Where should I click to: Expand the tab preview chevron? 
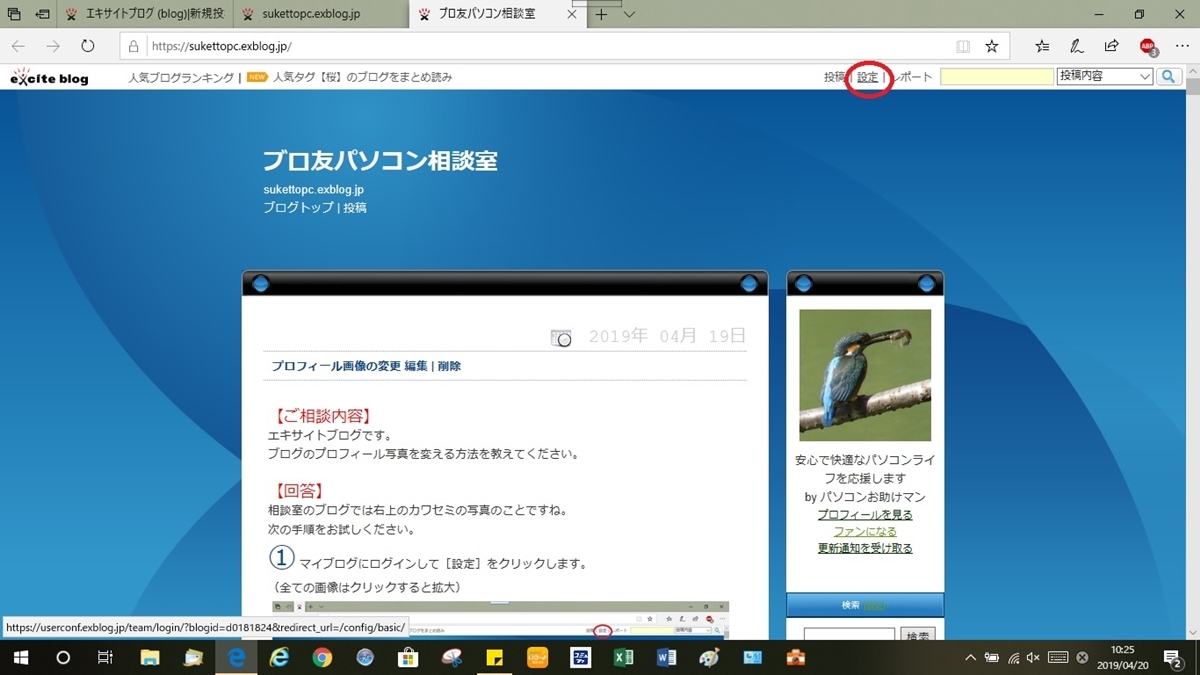(x=629, y=15)
